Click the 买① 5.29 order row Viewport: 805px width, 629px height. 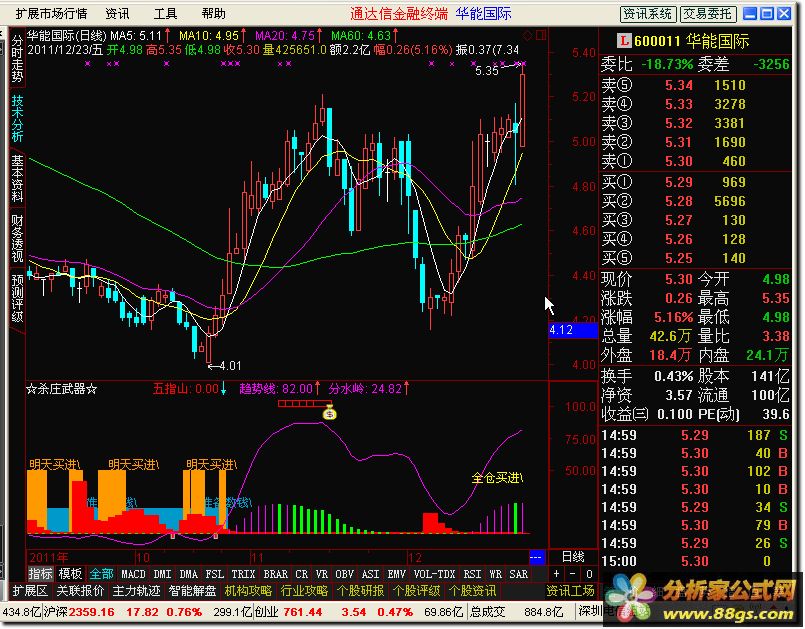tap(695, 182)
